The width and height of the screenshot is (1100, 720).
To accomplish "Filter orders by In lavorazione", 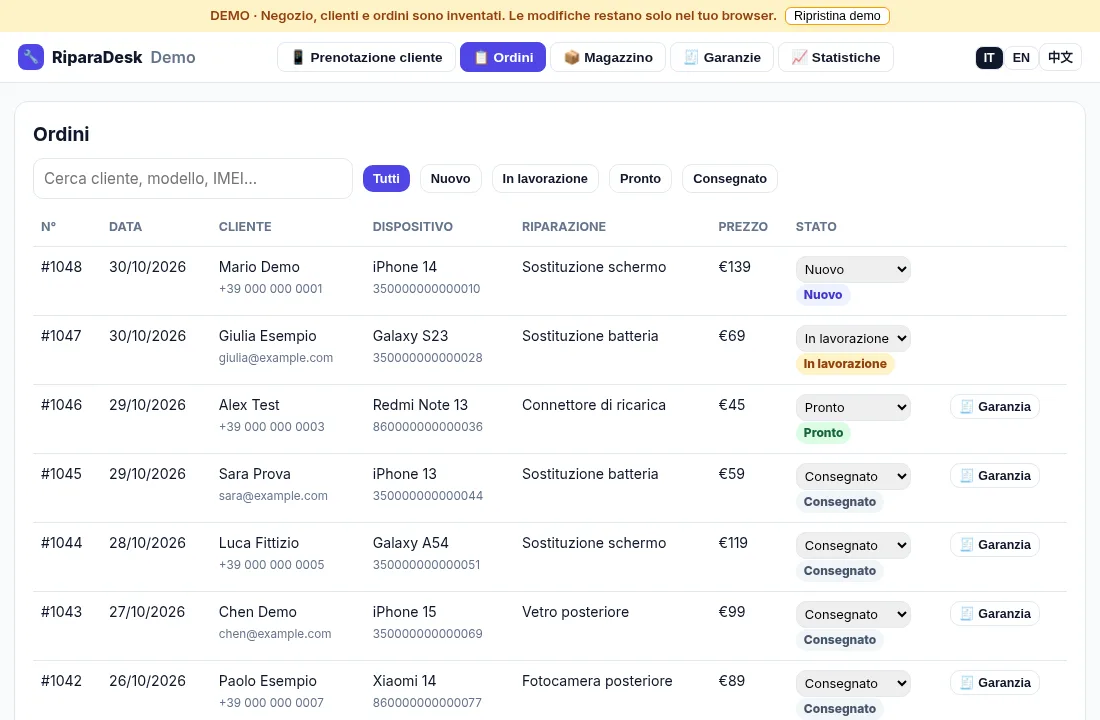I will coord(545,178).
